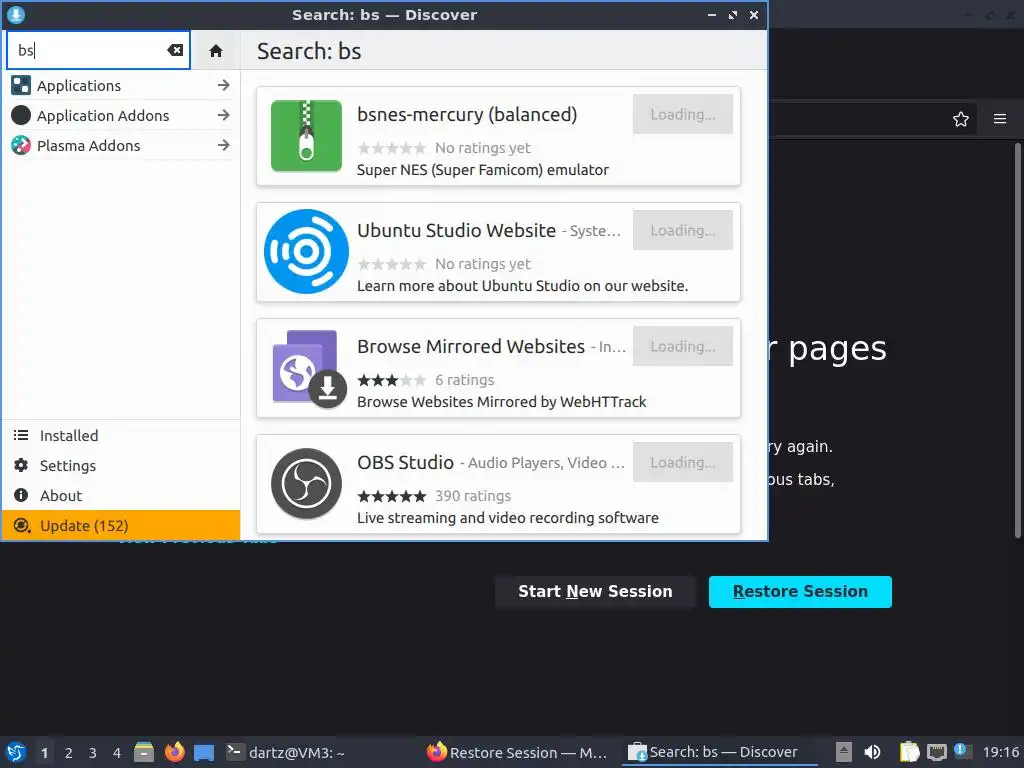1024x768 pixels.
Task: Click the About info icon
Action: tap(21, 495)
